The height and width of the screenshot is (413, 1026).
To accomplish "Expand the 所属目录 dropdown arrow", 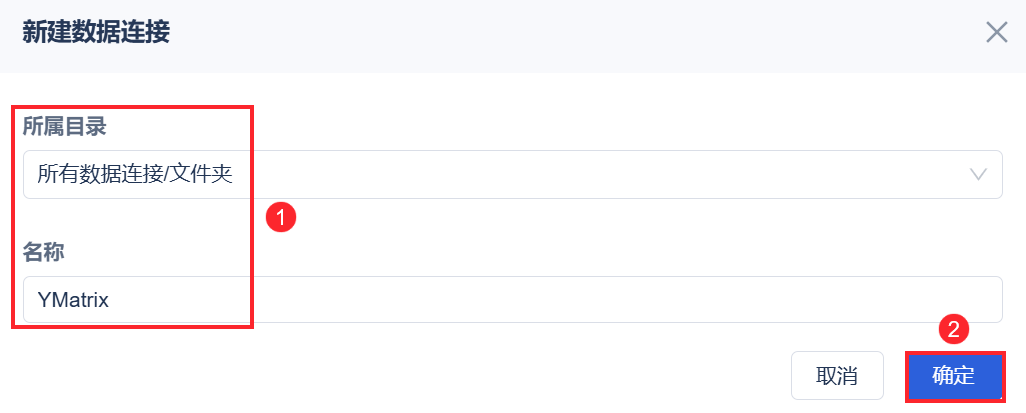I will click(979, 175).
